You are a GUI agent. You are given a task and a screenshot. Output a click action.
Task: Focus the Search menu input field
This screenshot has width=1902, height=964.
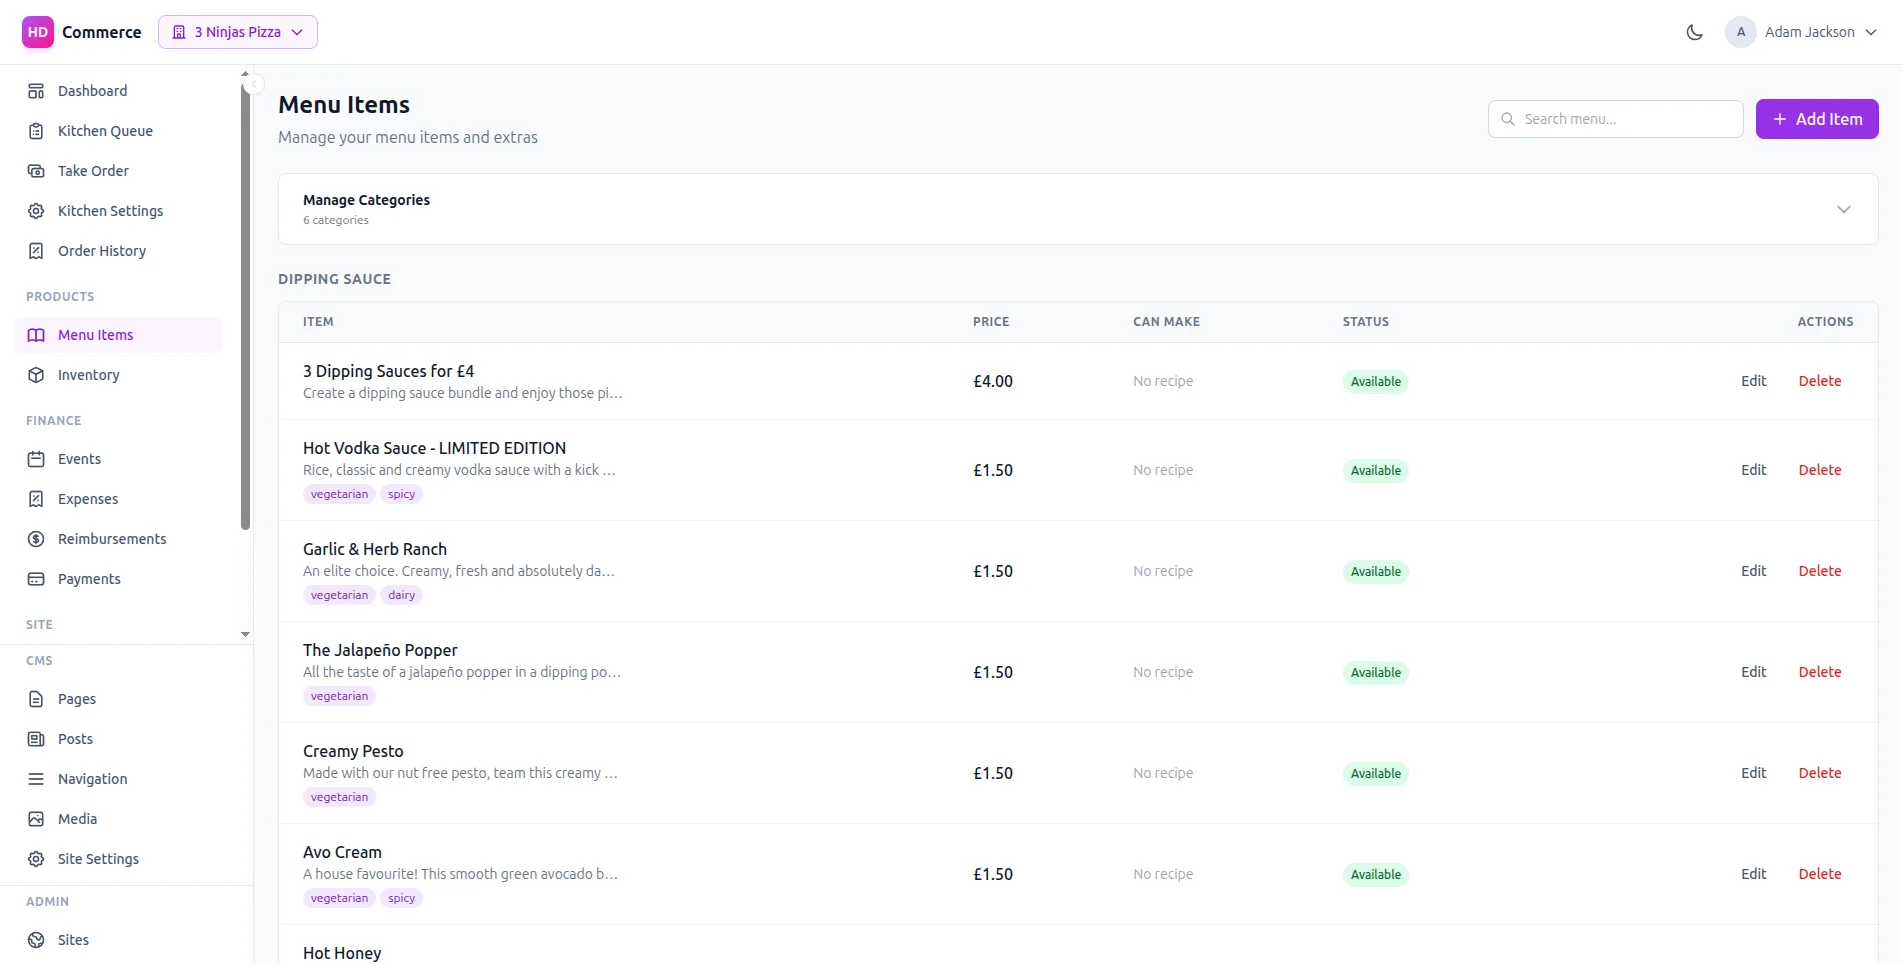tap(1627, 119)
